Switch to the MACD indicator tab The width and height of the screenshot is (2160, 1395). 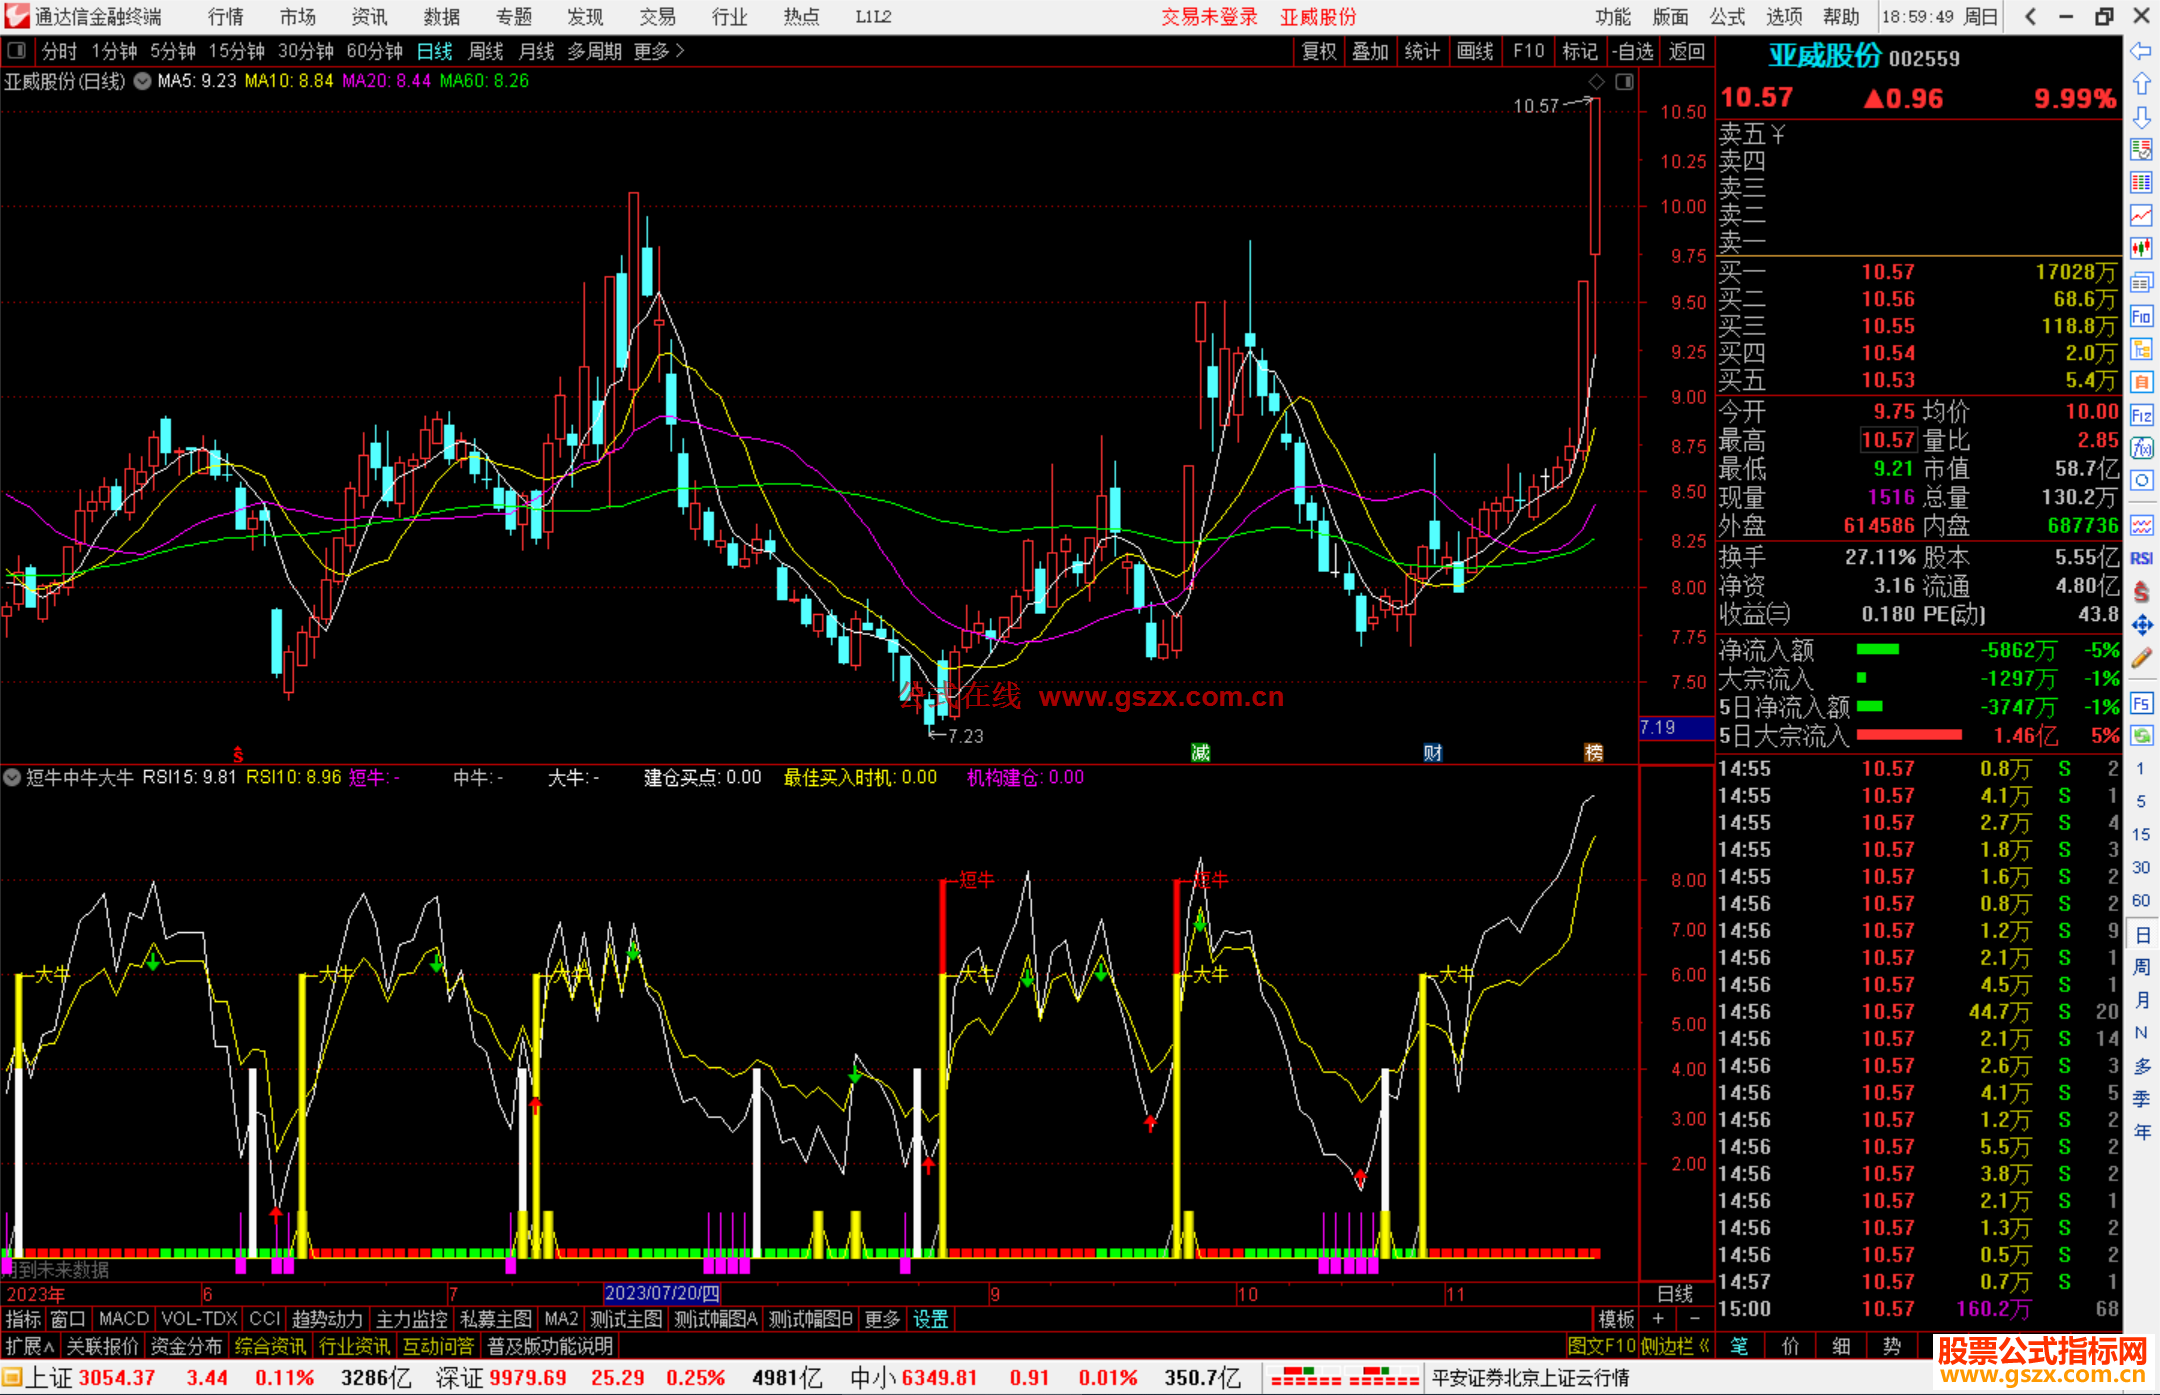click(123, 1319)
